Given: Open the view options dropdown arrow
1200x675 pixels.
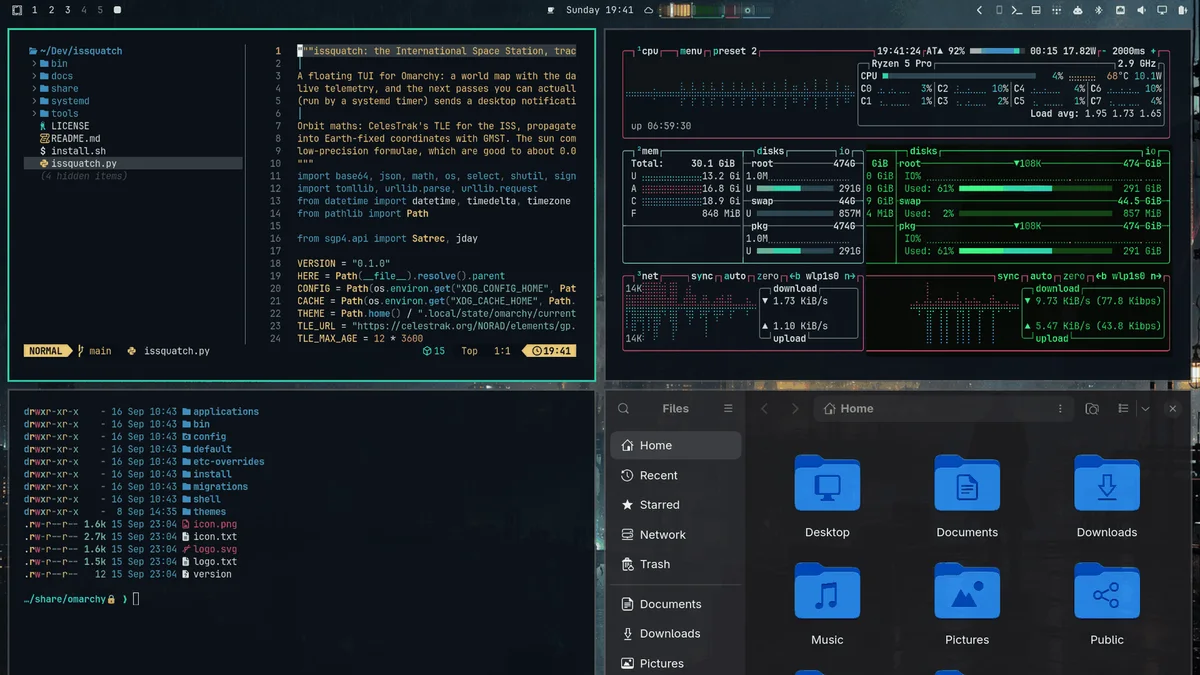Looking at the screenshot, I should click(1145, 409).
